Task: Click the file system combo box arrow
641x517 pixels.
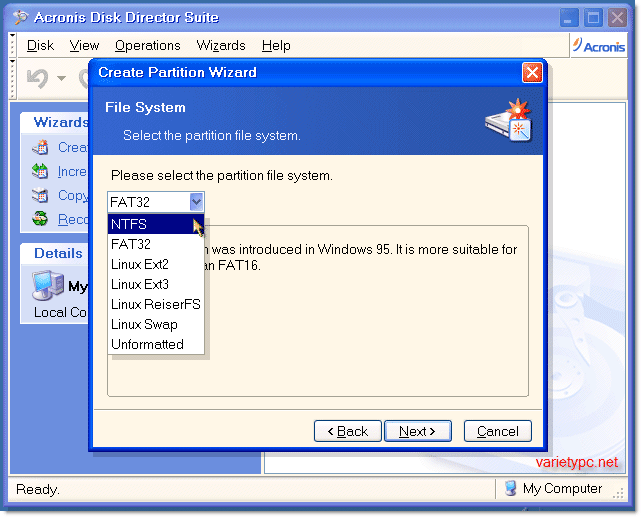Action: click(196, 202)
